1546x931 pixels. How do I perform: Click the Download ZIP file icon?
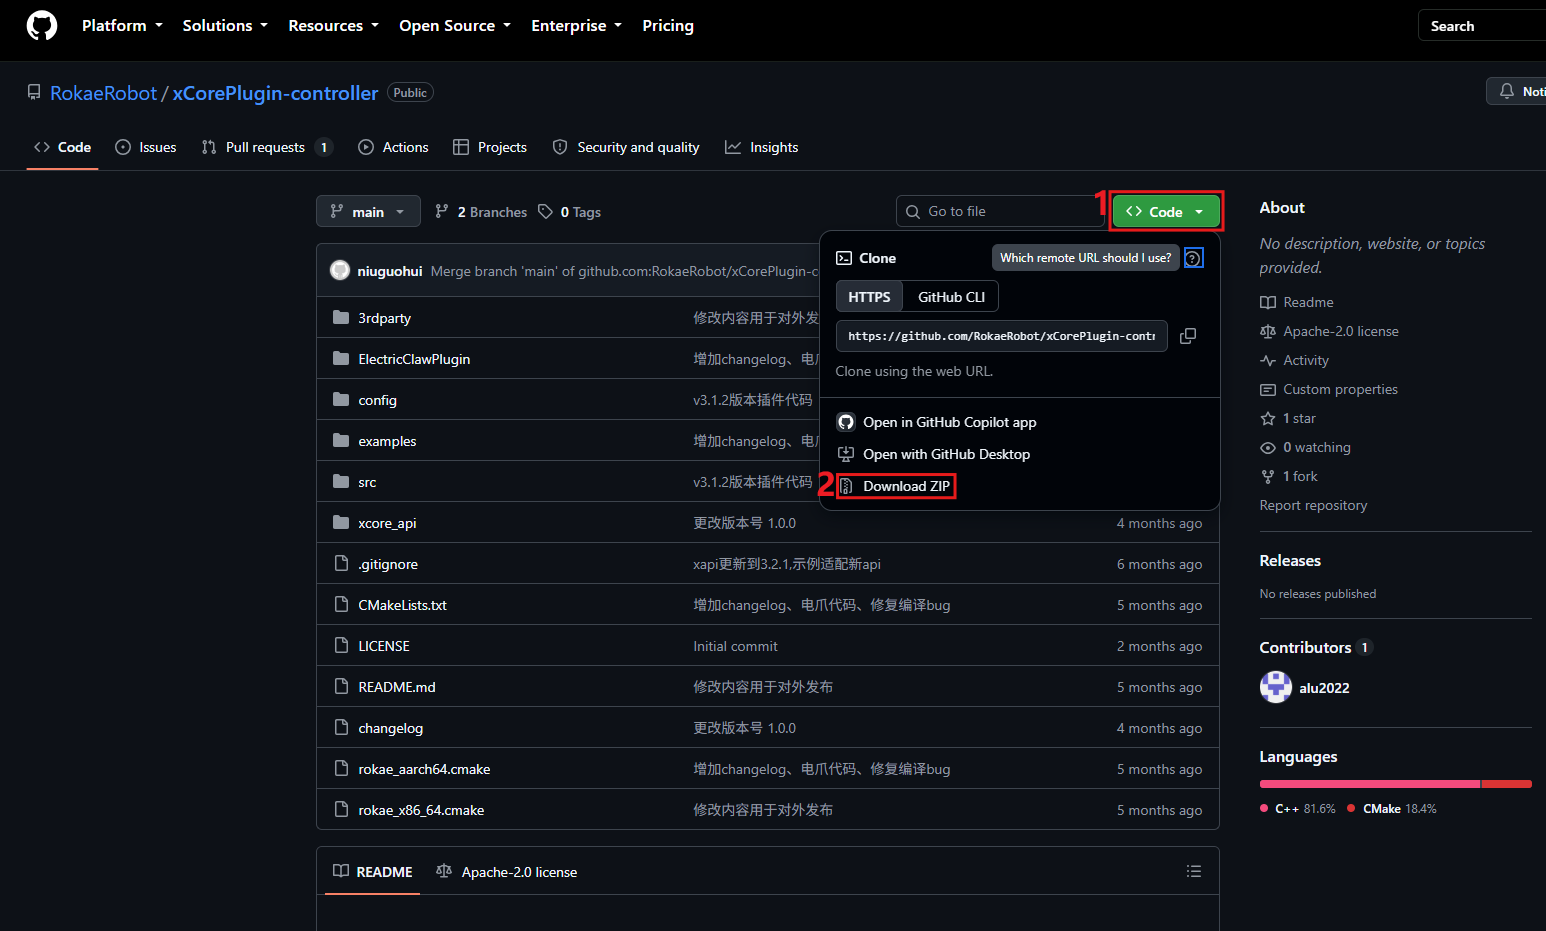[846, 486]
